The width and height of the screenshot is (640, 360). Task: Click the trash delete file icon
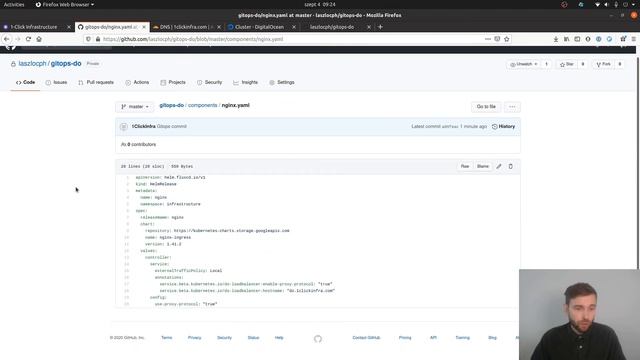(511, 167)
